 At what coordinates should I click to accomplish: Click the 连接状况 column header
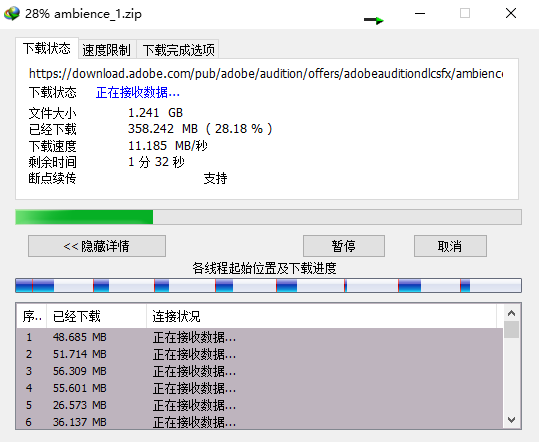[x=322, y=316]
